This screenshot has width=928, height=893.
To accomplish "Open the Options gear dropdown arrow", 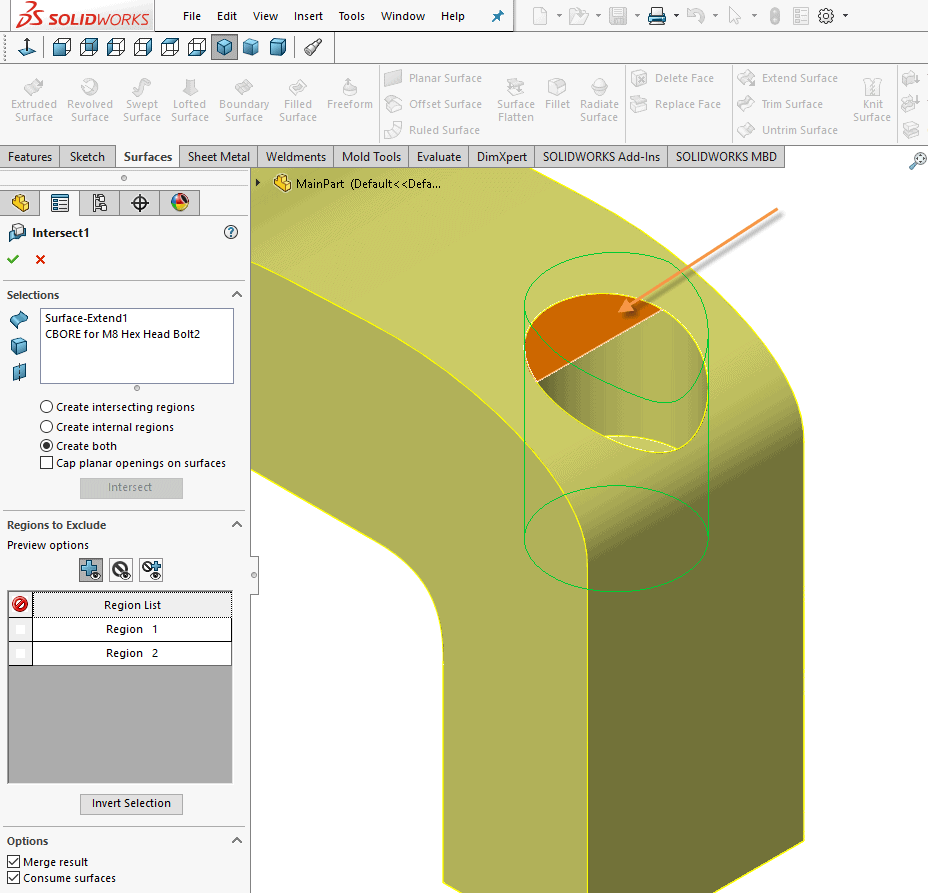I will 845,16.
